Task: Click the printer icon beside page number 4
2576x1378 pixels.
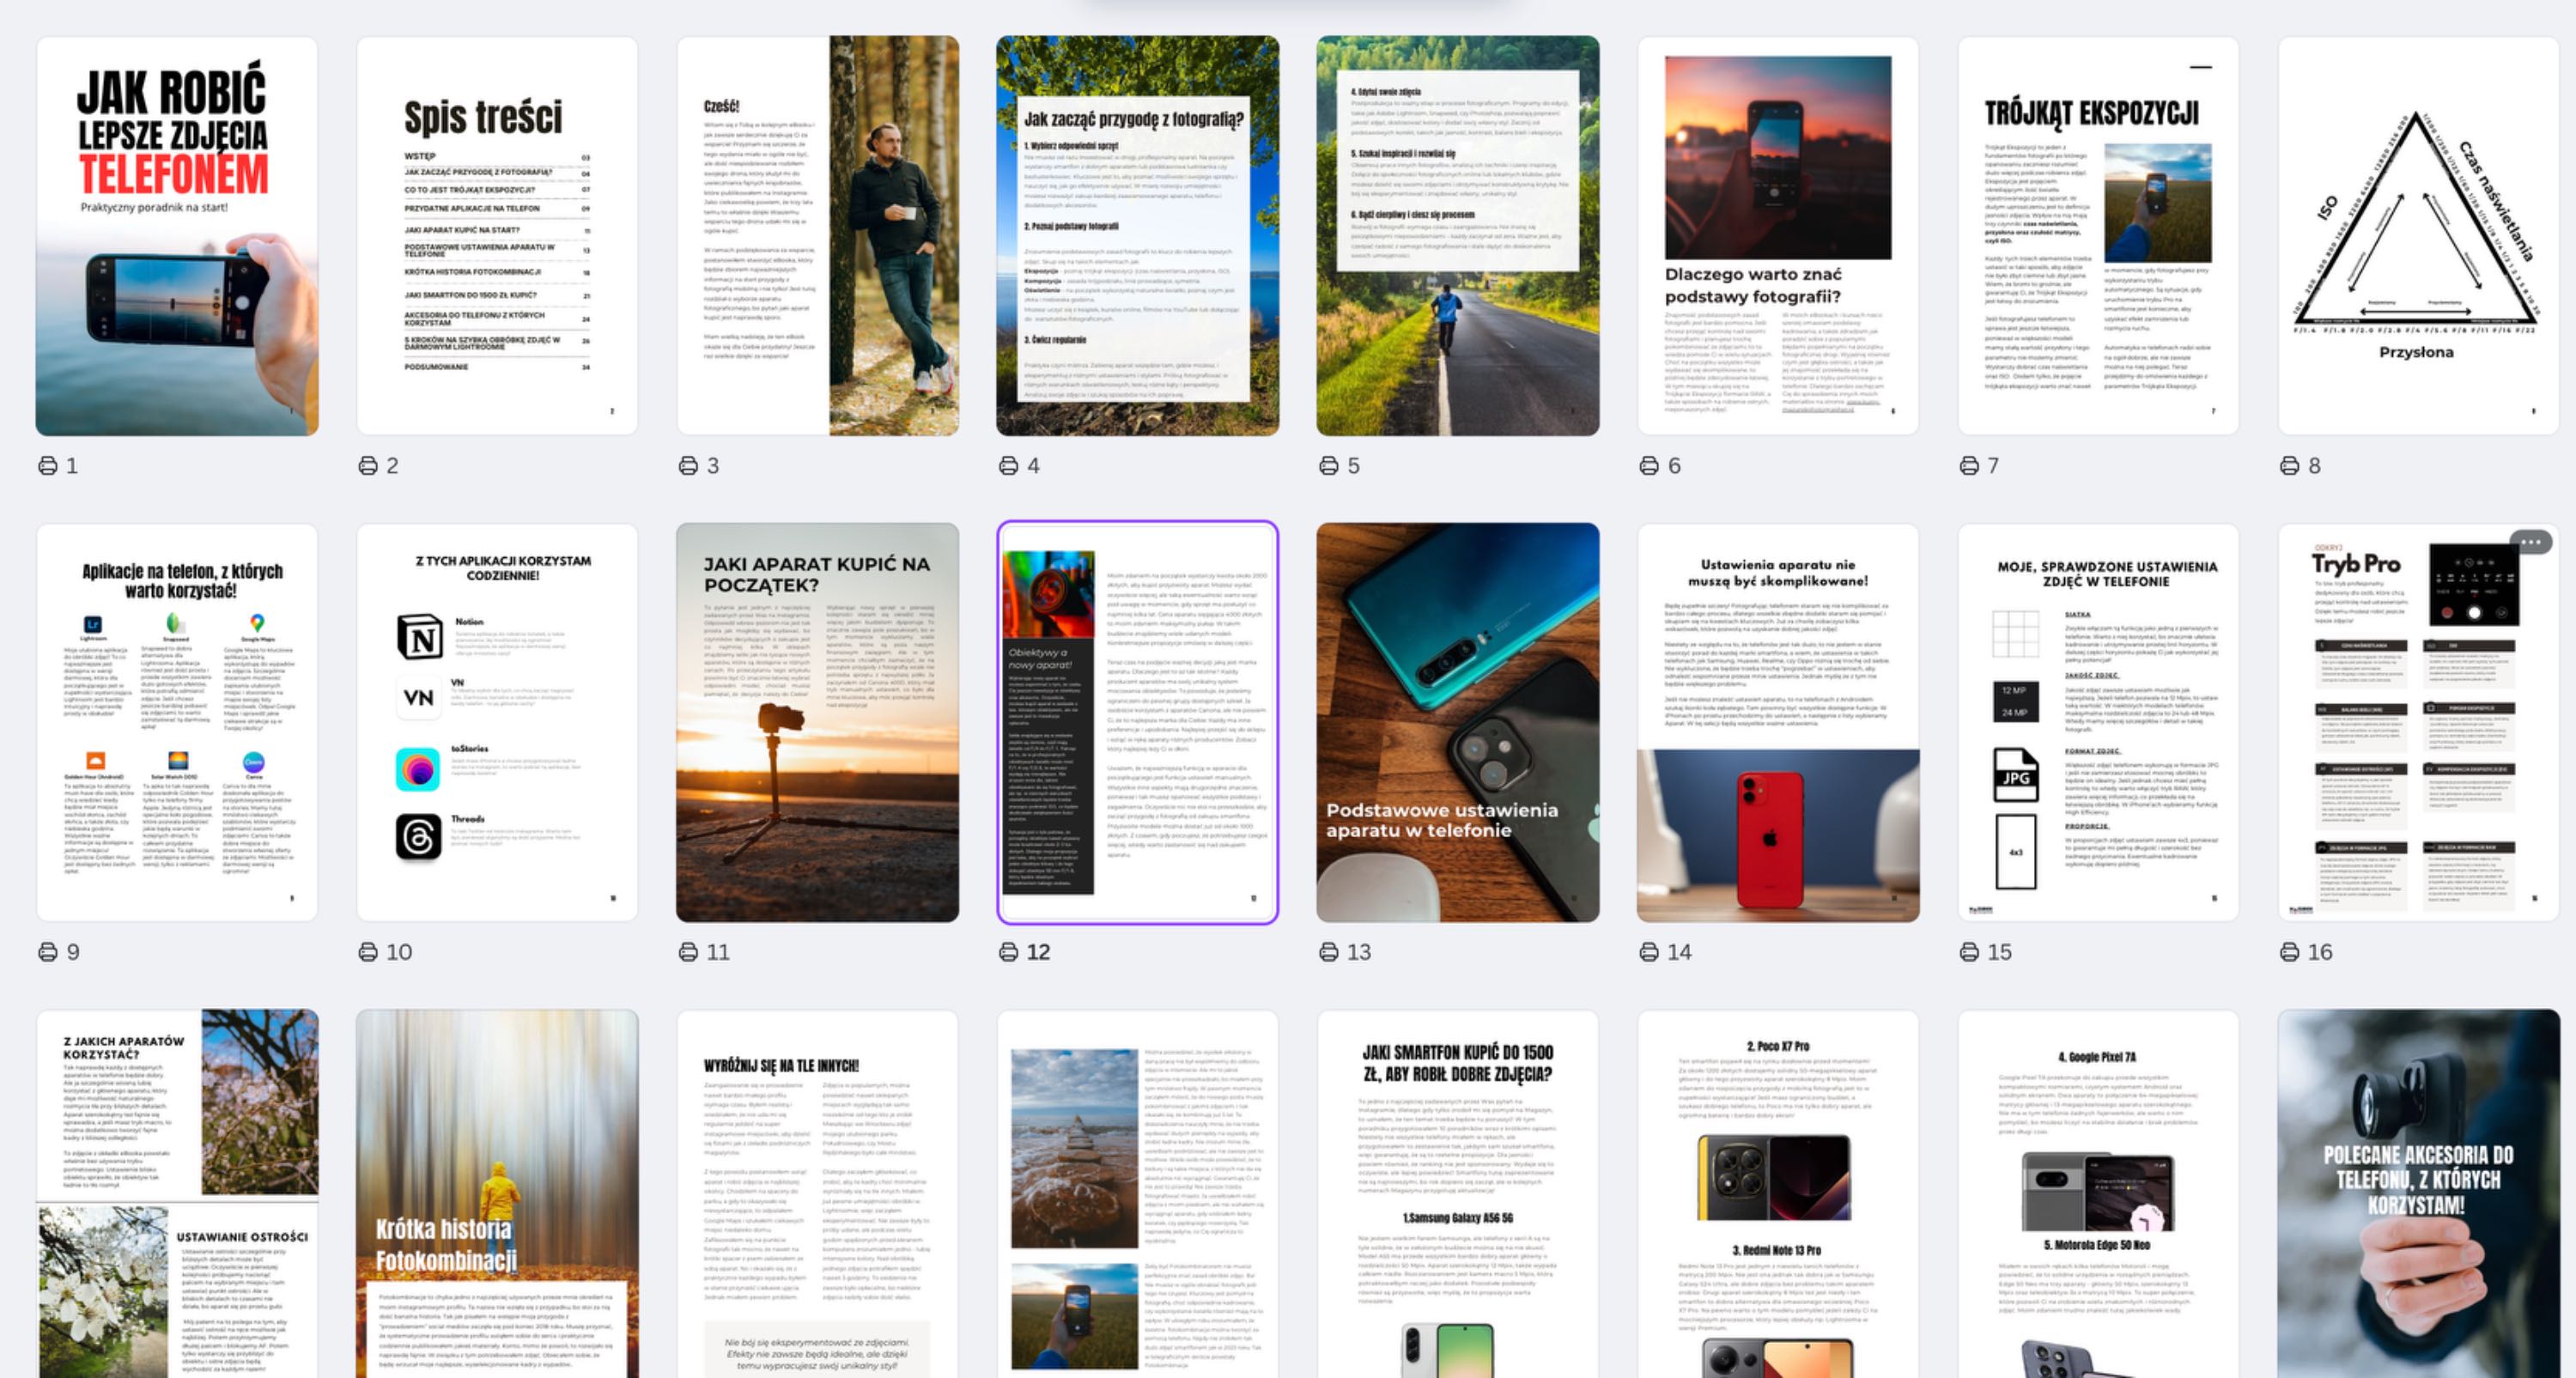Action: pyautogui.click(x=1008, y=466)
